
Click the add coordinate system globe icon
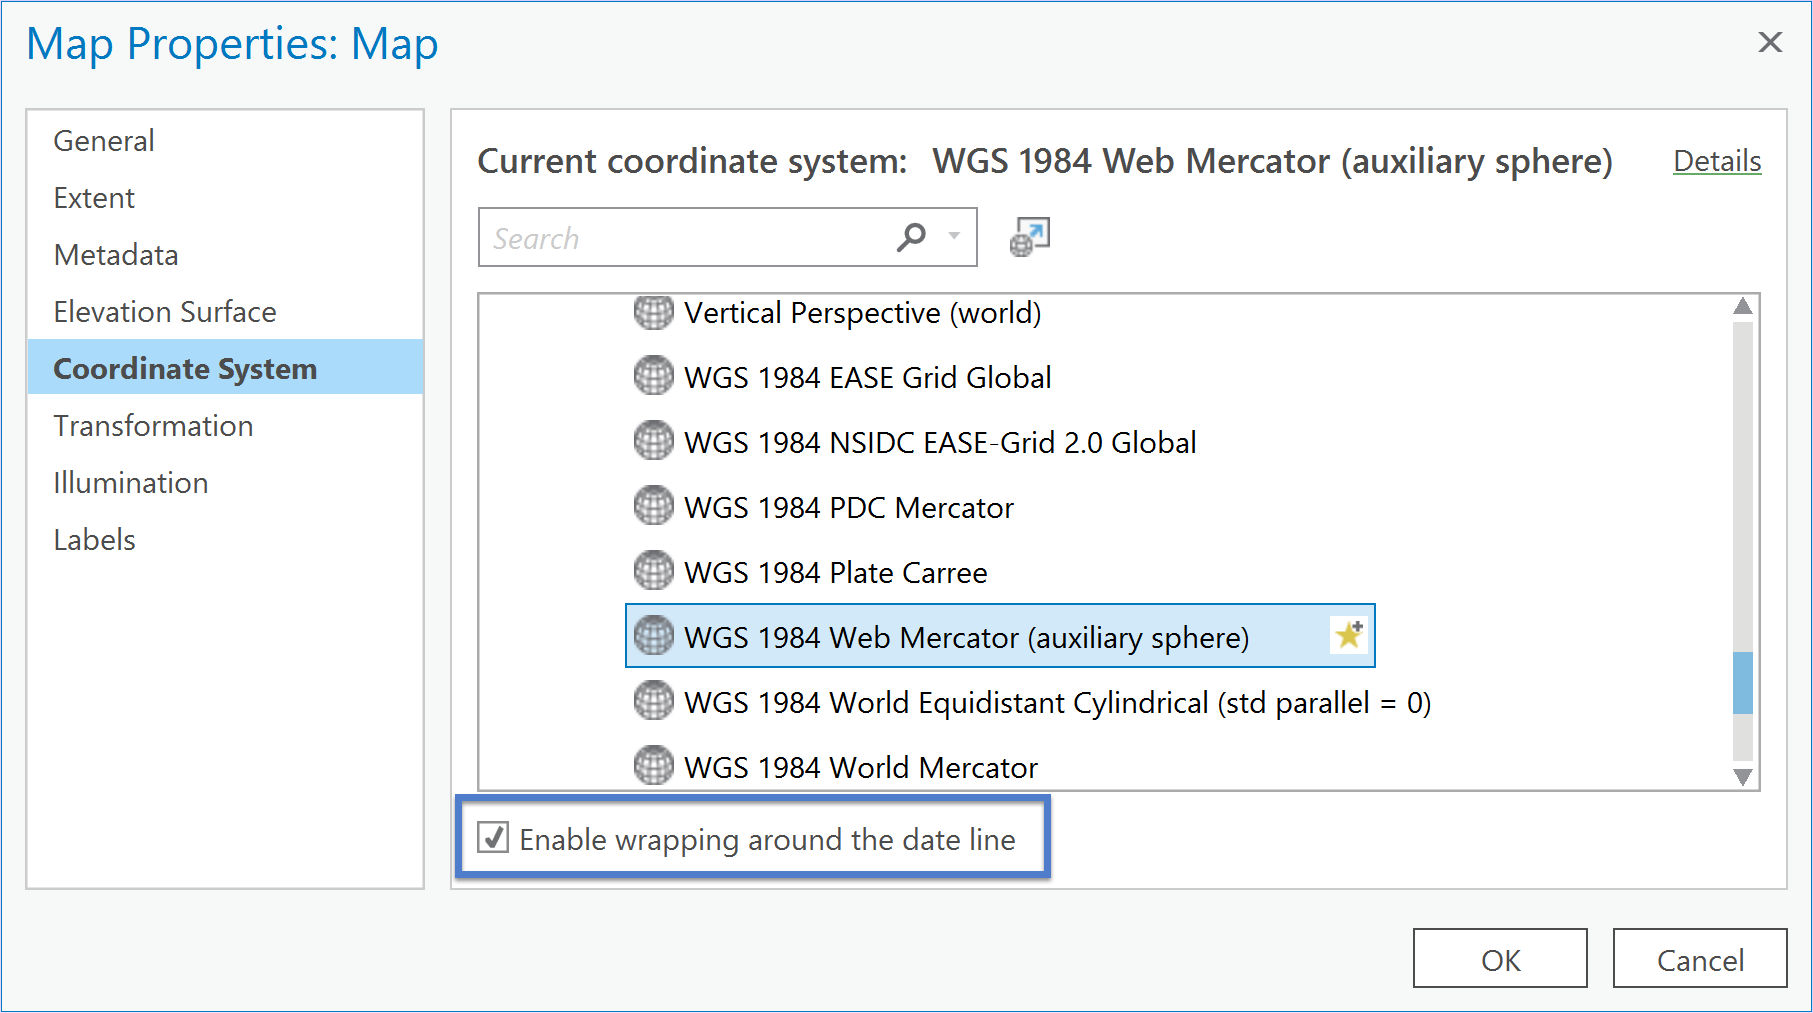click(1029, 237)
